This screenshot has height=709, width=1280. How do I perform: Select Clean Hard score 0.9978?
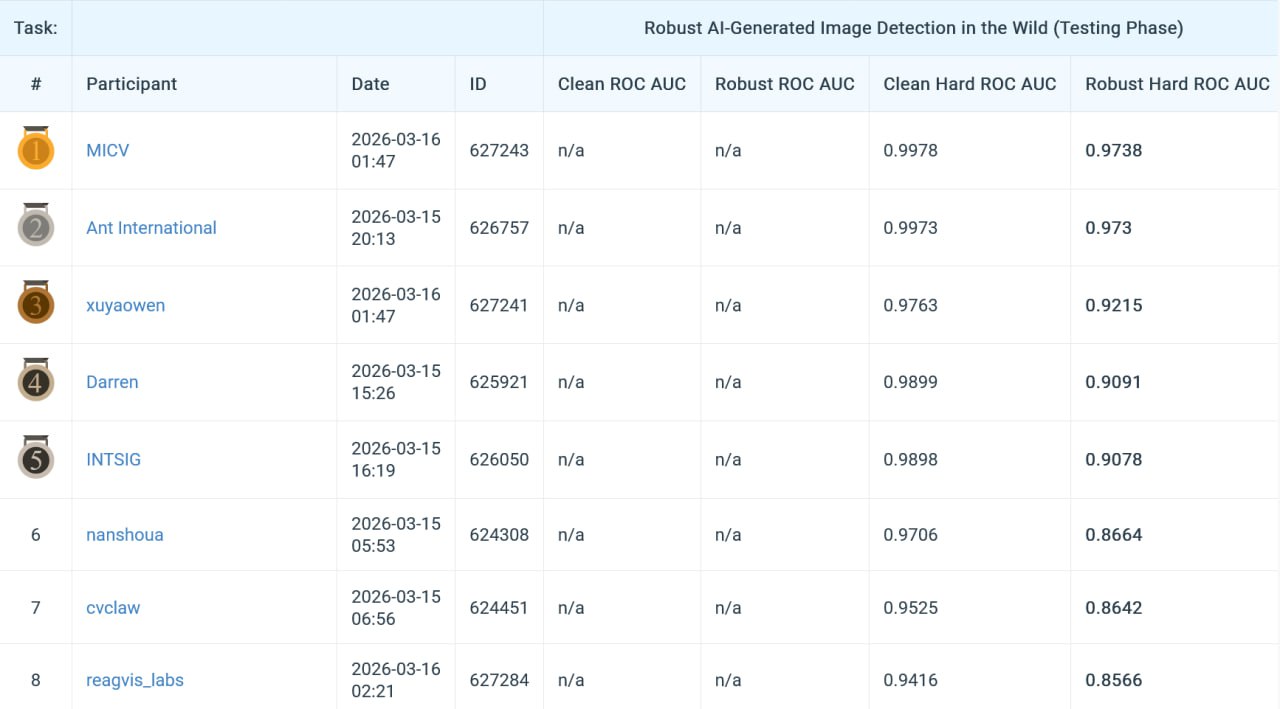tap(911, 150)
